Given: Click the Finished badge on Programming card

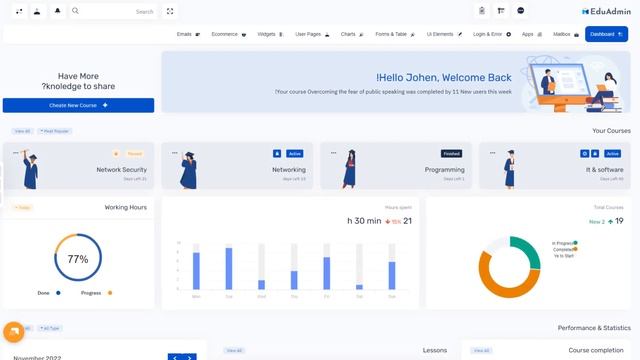Looking at the screenshot, I should (451, 153).
